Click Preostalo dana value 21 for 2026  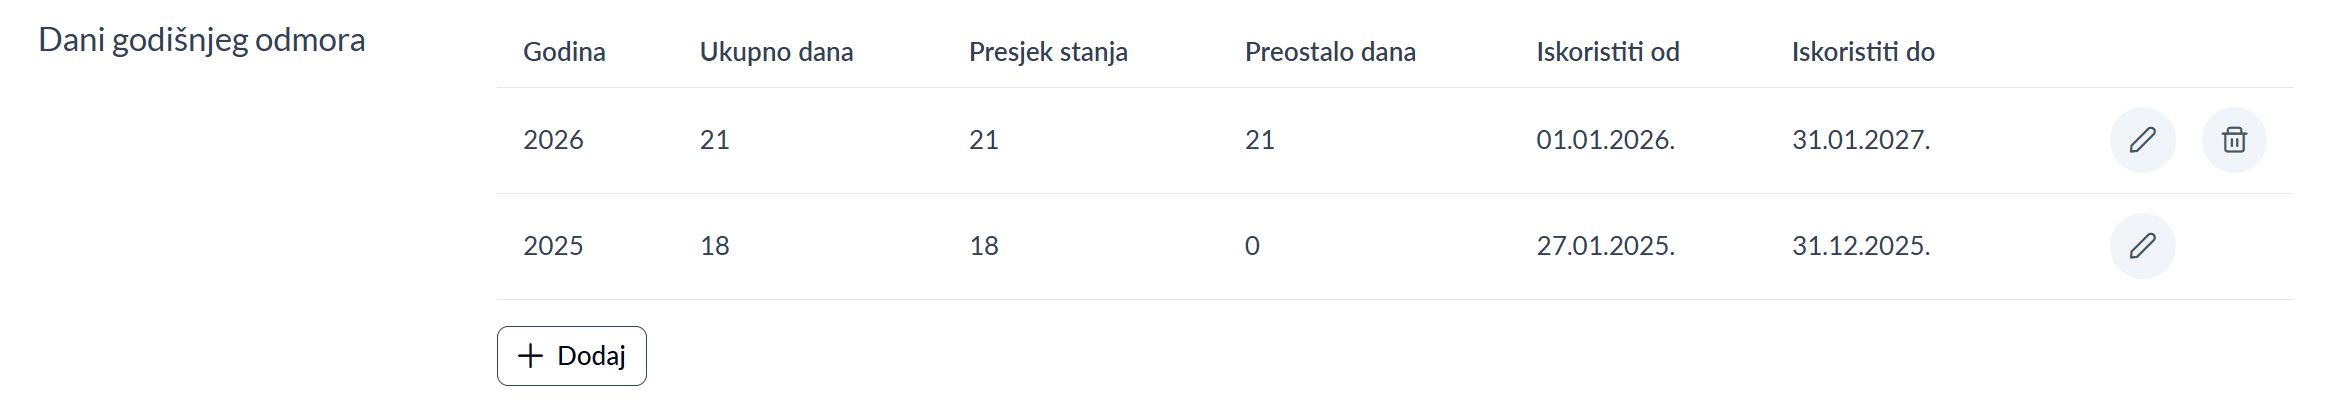pyautogui.click(x=1259, y=140)
